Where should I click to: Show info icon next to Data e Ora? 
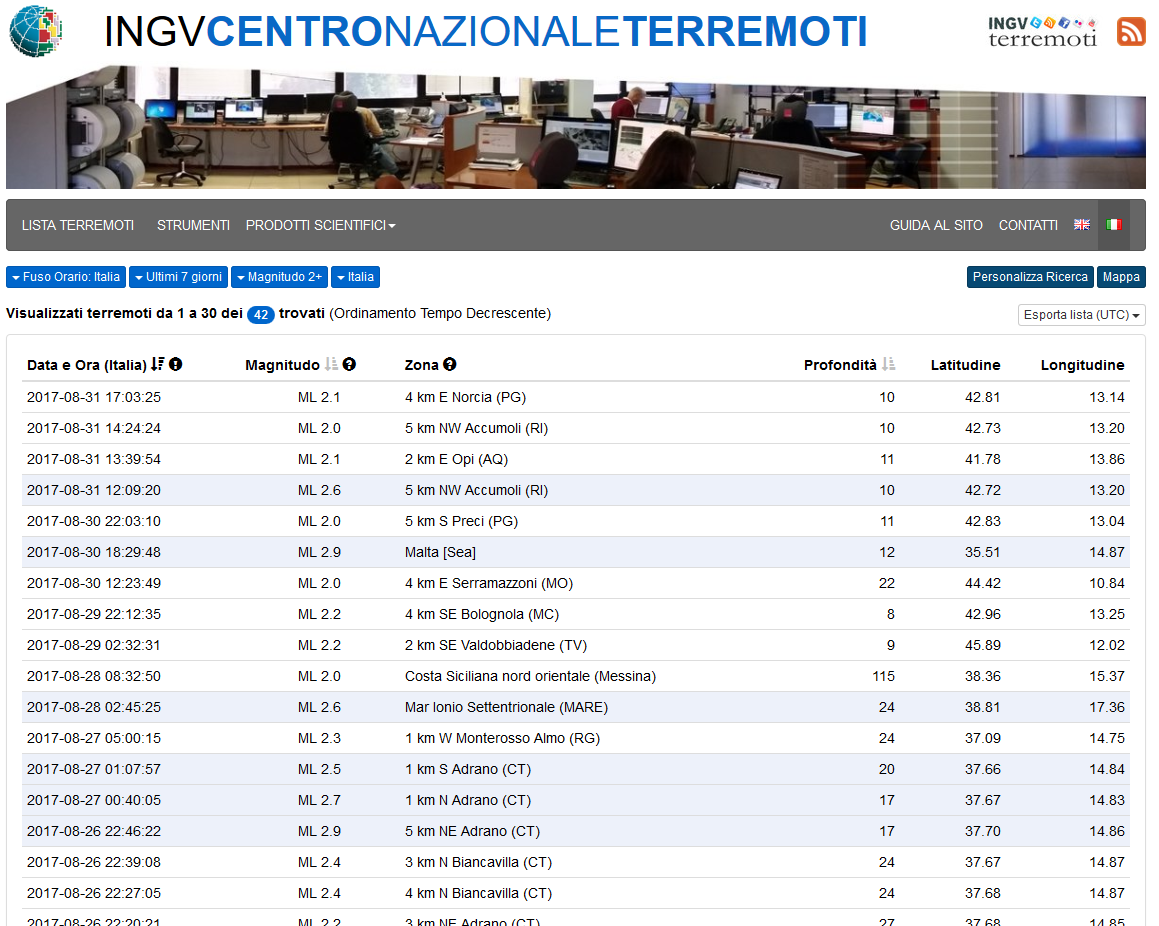[176, 364]
